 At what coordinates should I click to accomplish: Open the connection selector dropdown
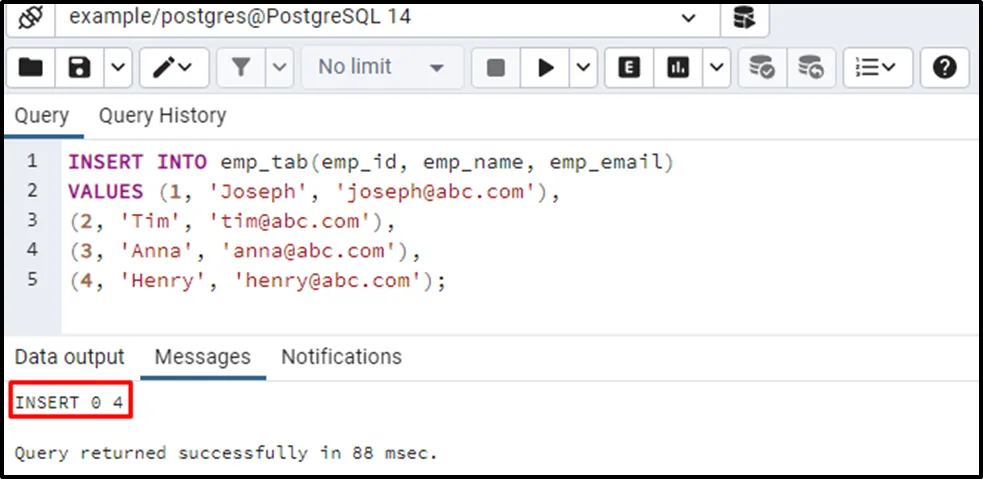[687, 18]
